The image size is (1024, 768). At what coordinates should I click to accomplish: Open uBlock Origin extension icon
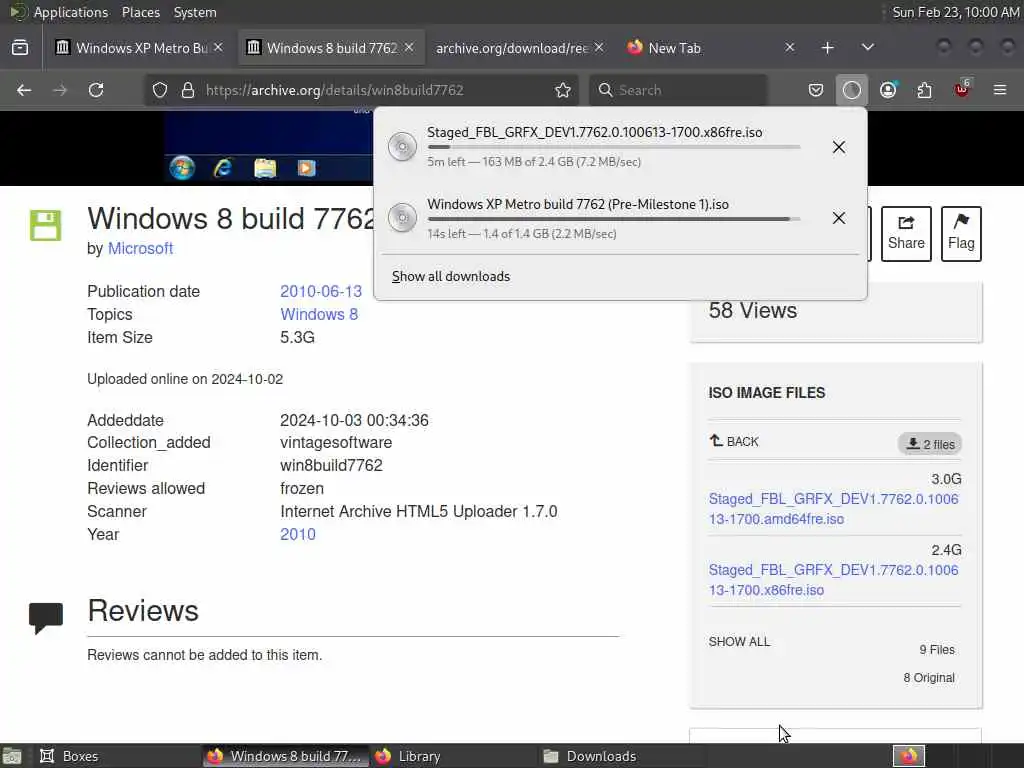962,90
